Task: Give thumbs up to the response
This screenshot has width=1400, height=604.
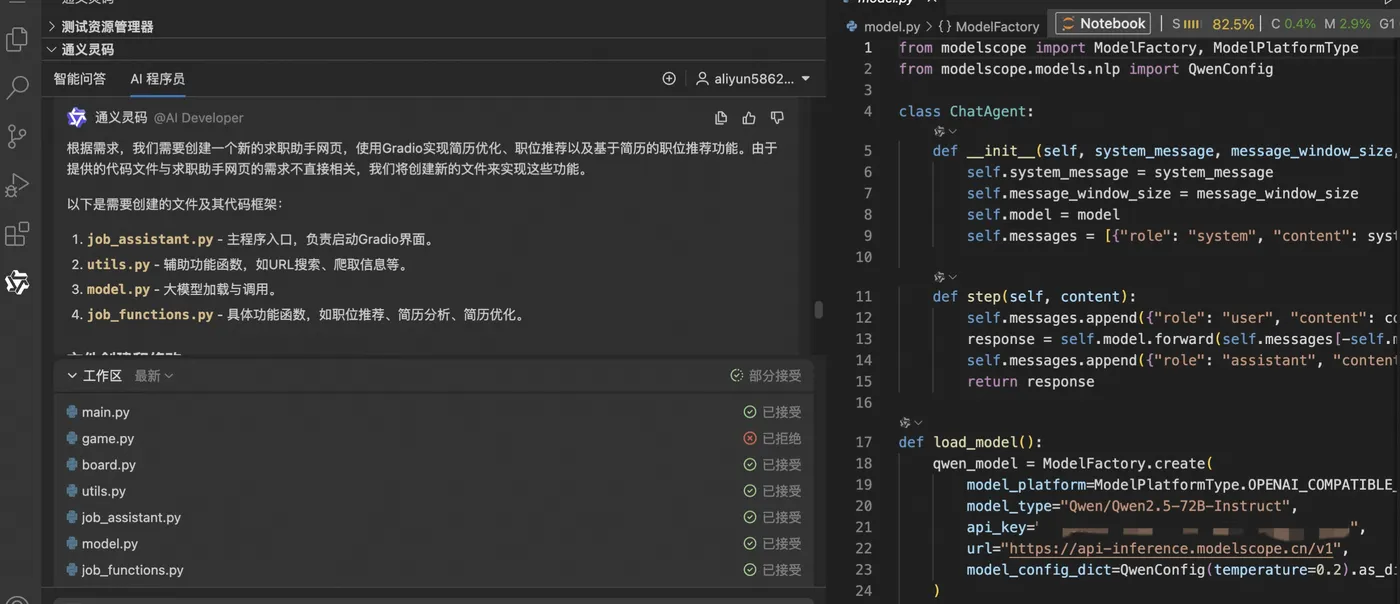Action: coord(749,118)
